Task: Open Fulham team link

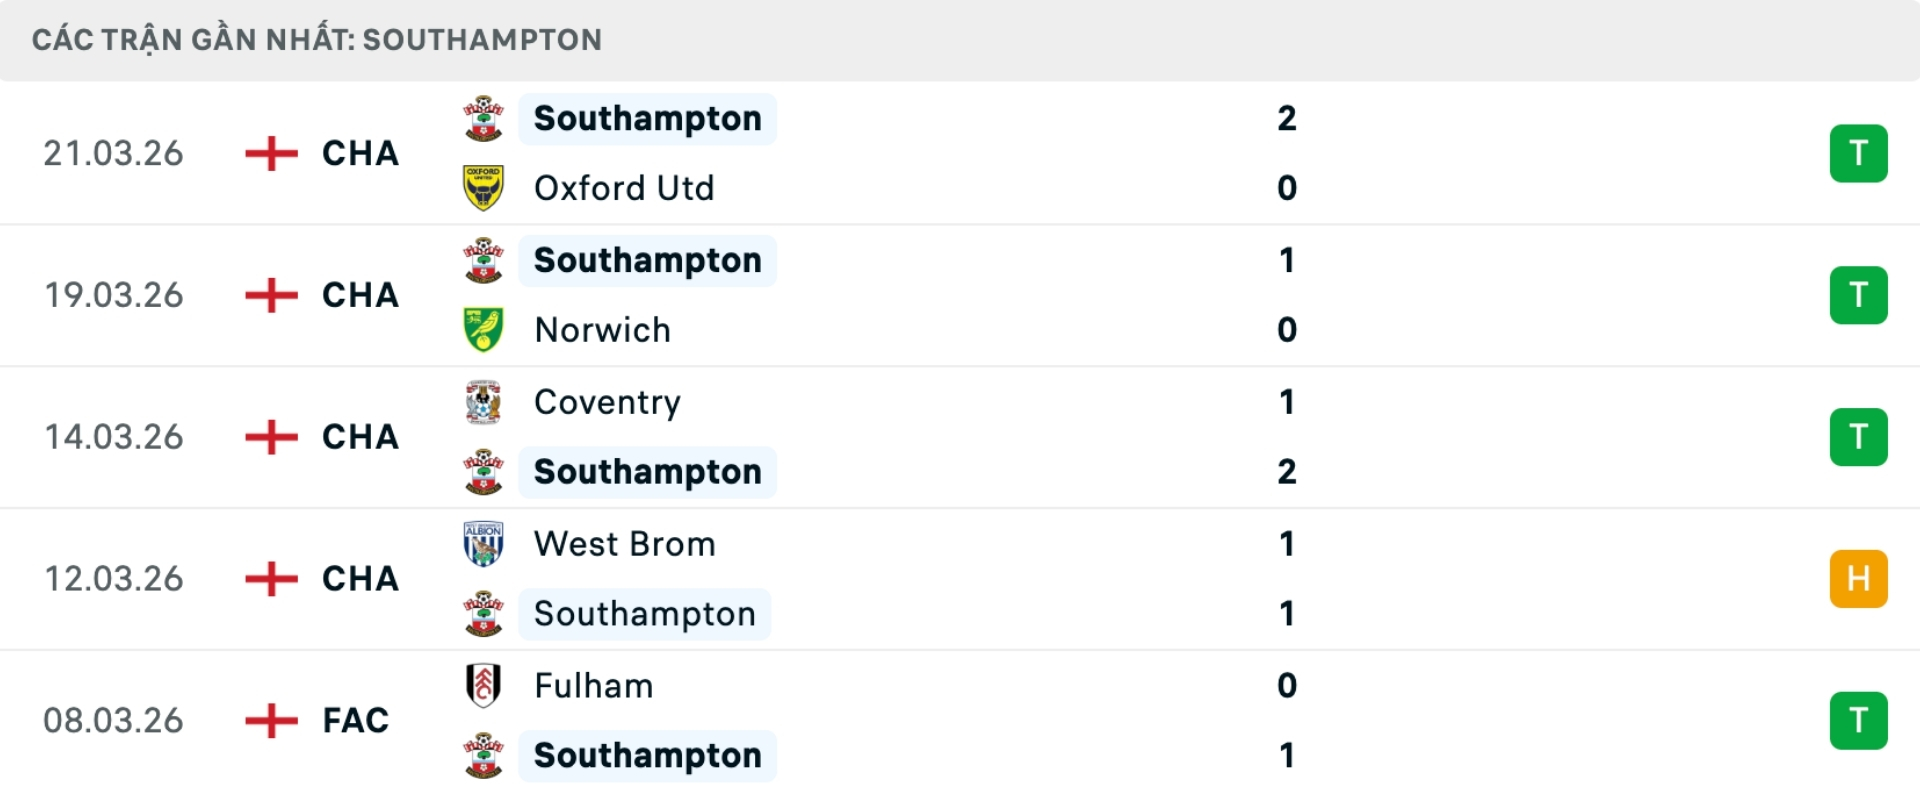Action: tap(593, 686)
